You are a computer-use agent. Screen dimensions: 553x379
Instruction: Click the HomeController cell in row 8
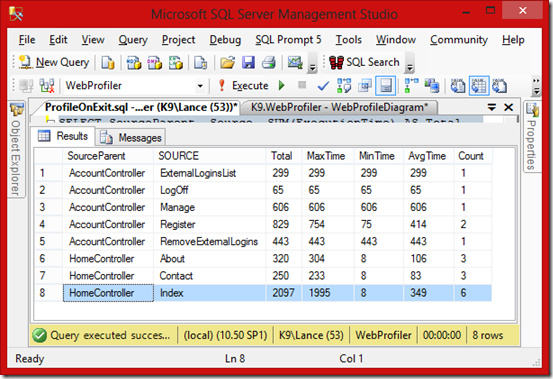[108, 293]
